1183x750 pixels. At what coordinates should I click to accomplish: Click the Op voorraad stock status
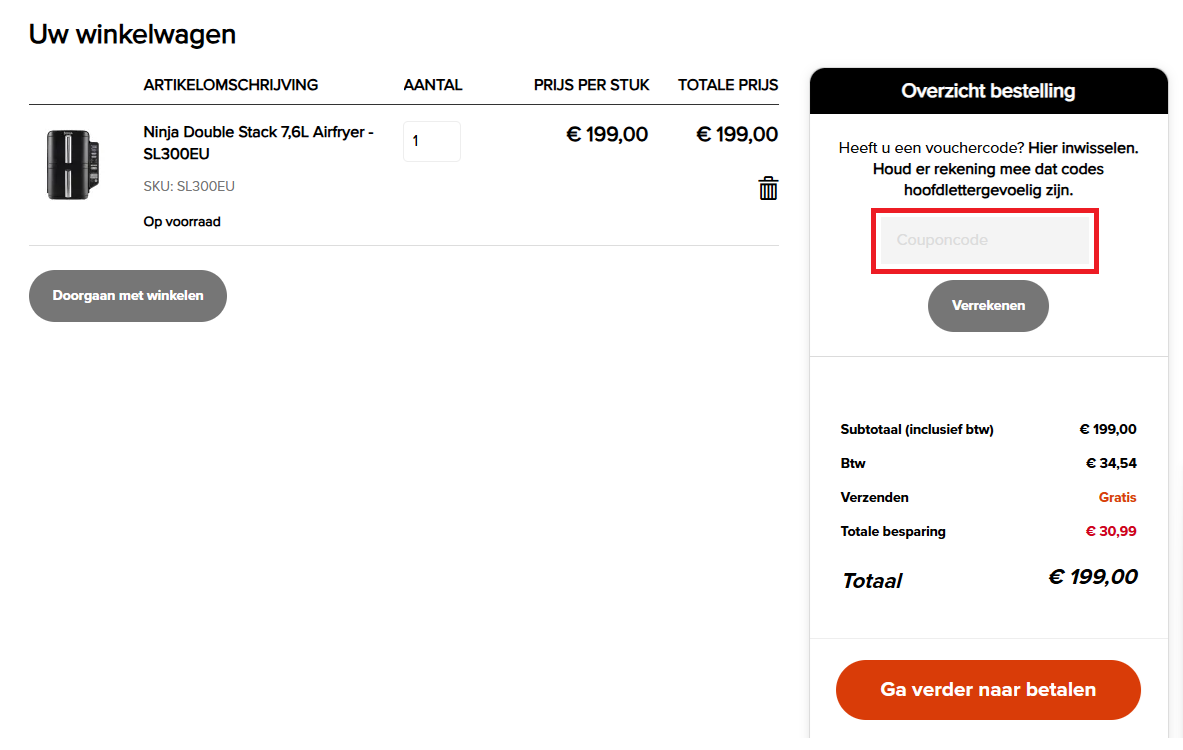182,222
